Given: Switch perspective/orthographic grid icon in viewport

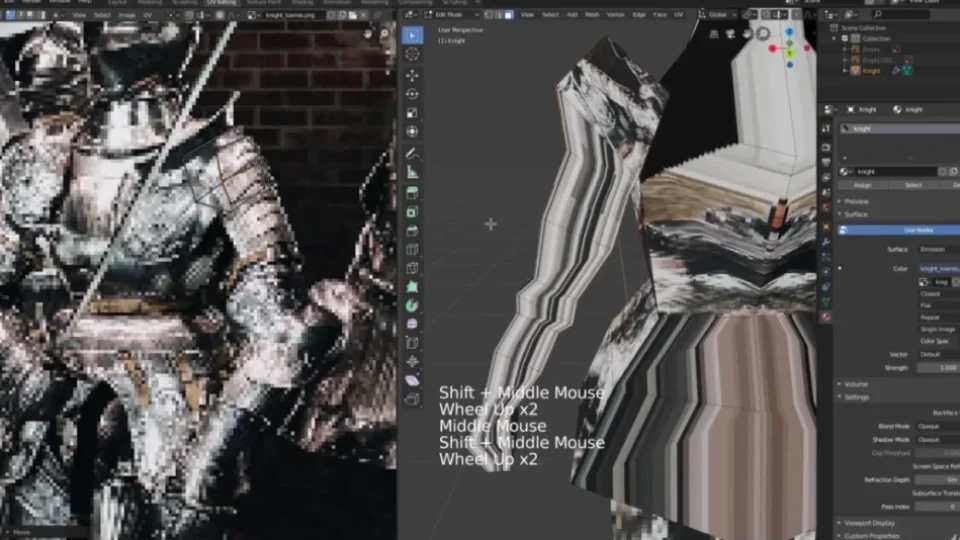Looking at the screenshot, I should (714, 34).
